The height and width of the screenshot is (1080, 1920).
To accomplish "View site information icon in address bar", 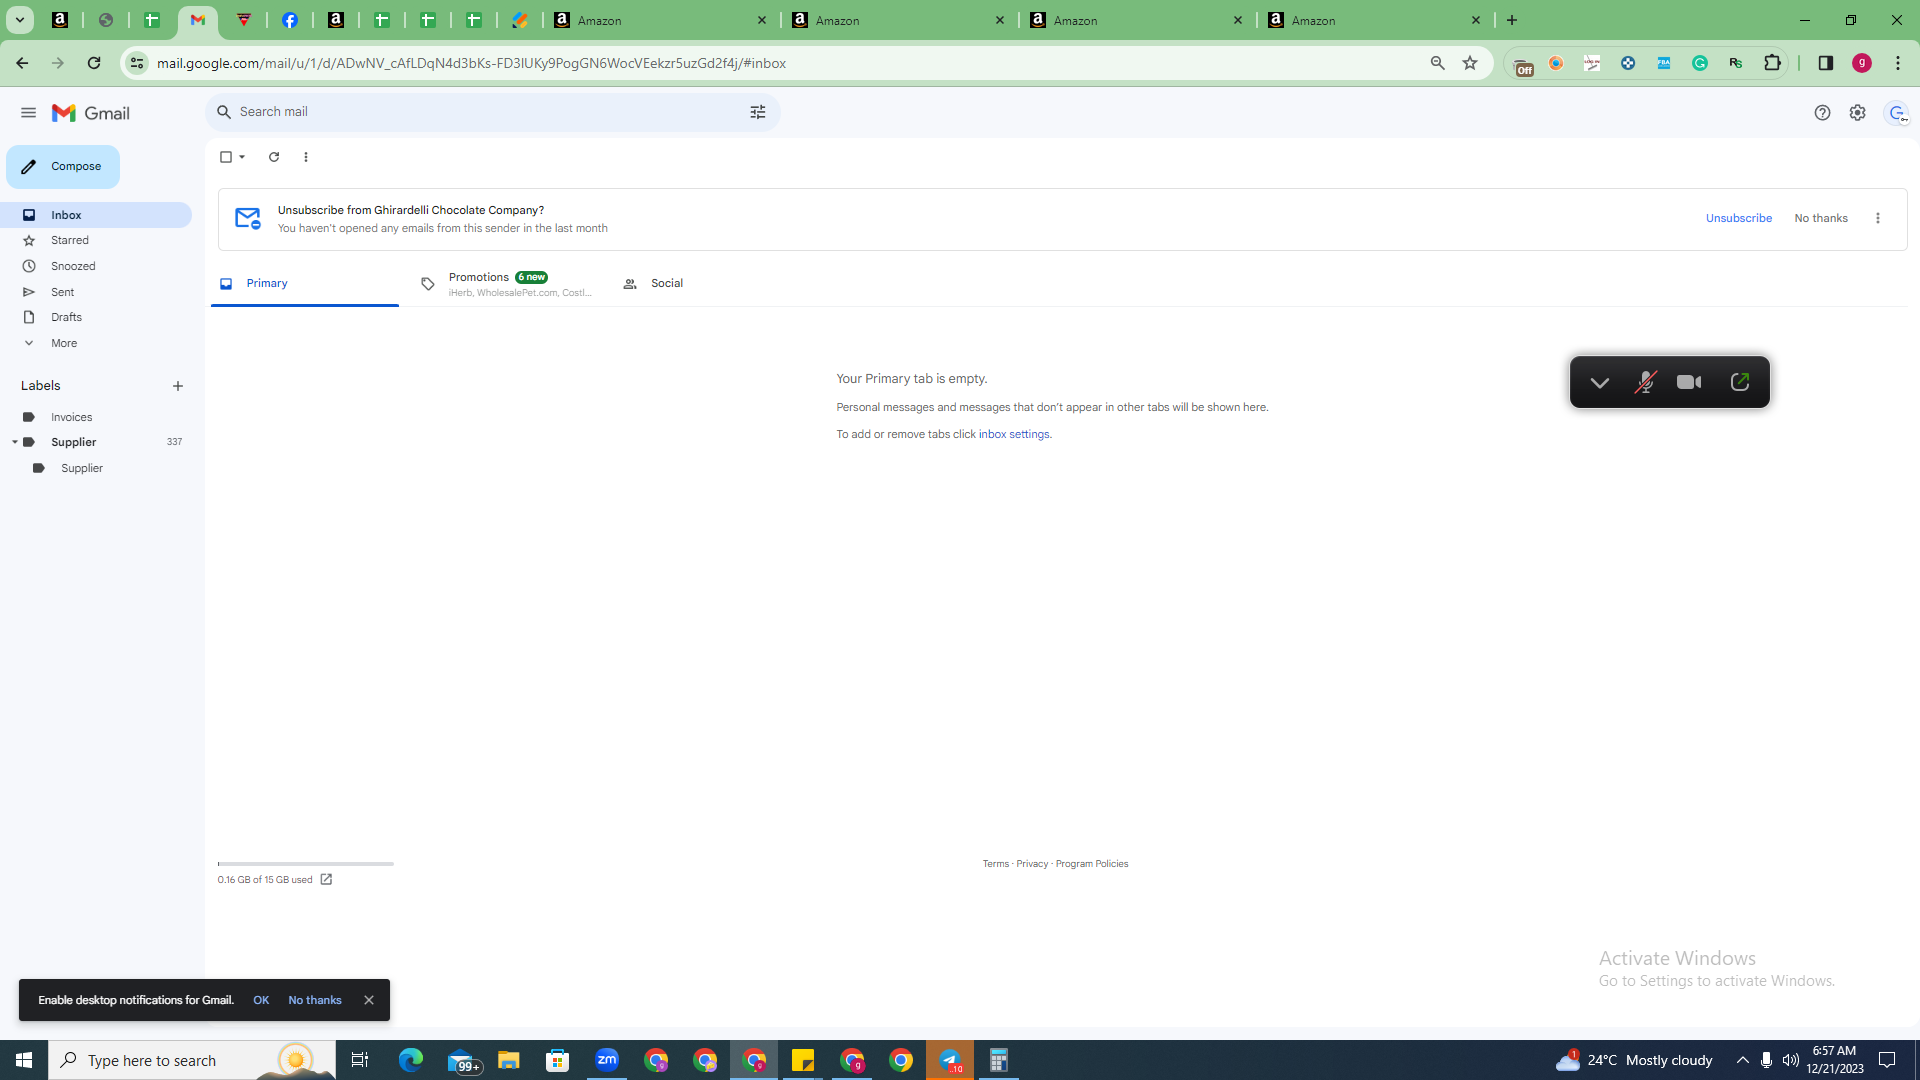I will pyautogui.click(x=137, y=63).
